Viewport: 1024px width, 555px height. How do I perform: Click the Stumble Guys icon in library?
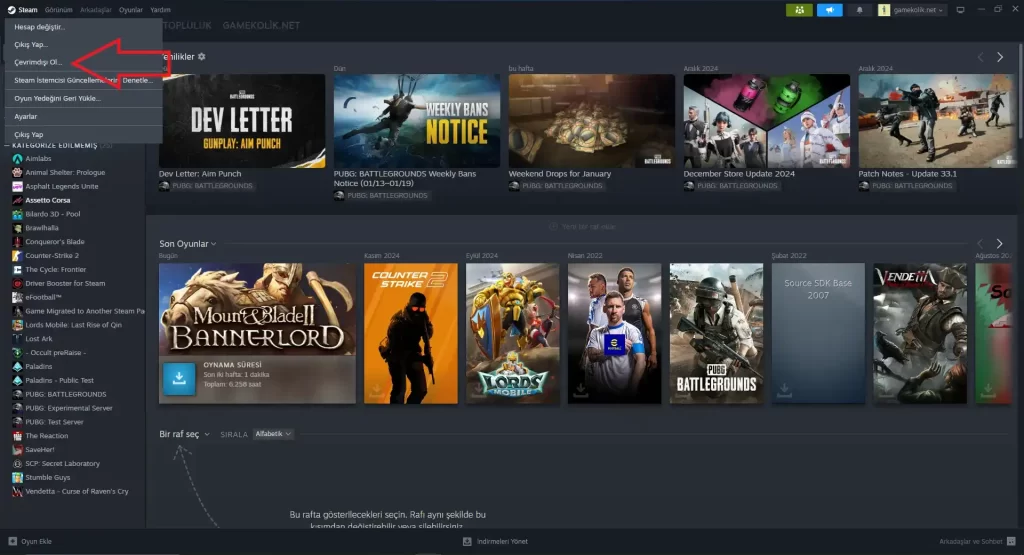(18, 477)
